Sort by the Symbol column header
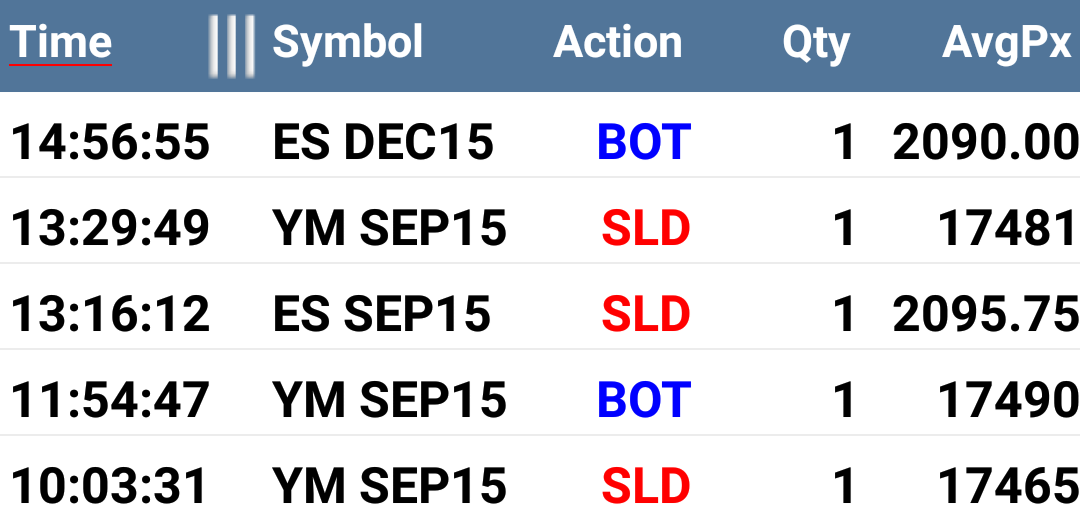Screen dimensions: 1080x530 pos(347,43)
